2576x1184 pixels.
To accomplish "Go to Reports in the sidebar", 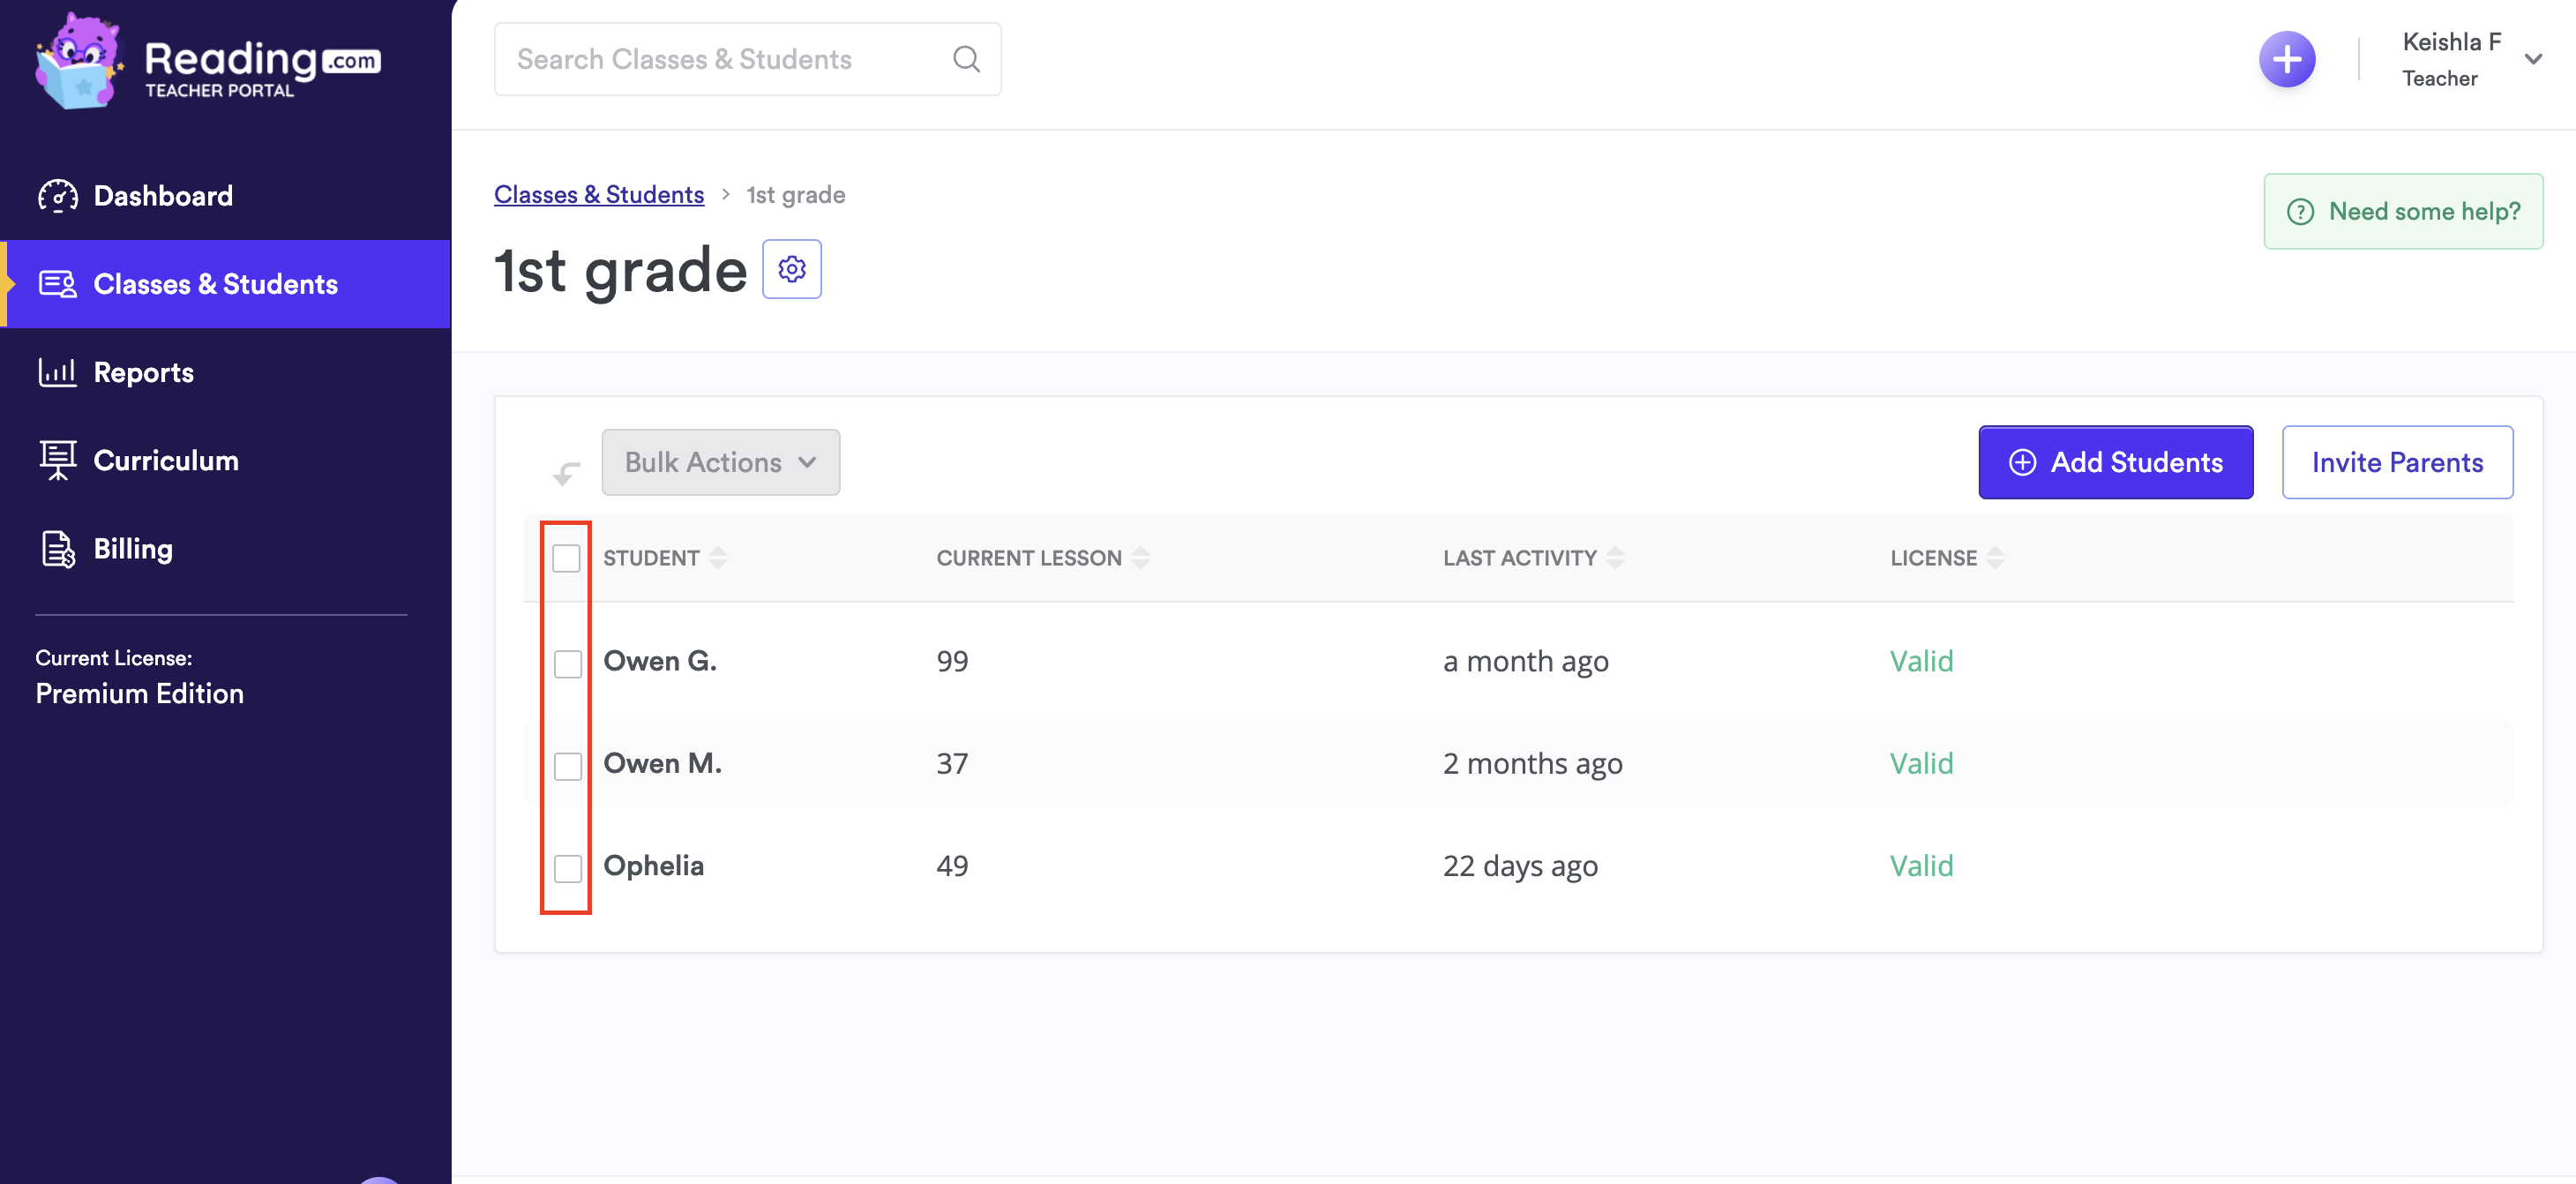I will (x=143, y=372).
